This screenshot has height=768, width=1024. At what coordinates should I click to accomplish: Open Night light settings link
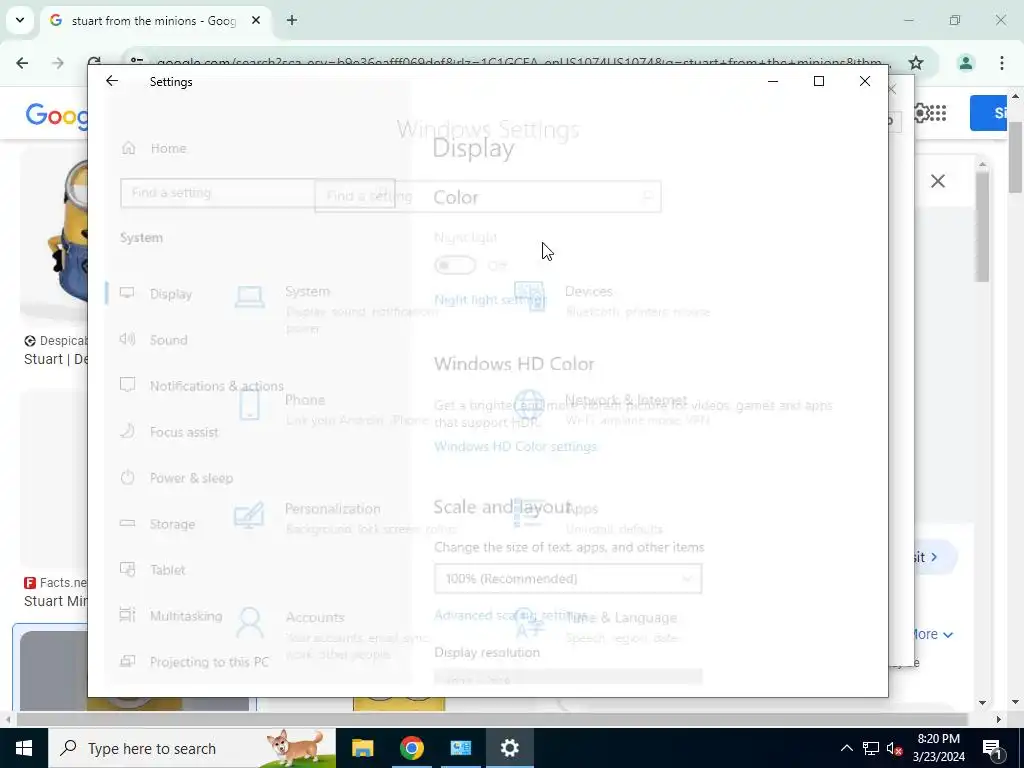click(x=490, y=300)
